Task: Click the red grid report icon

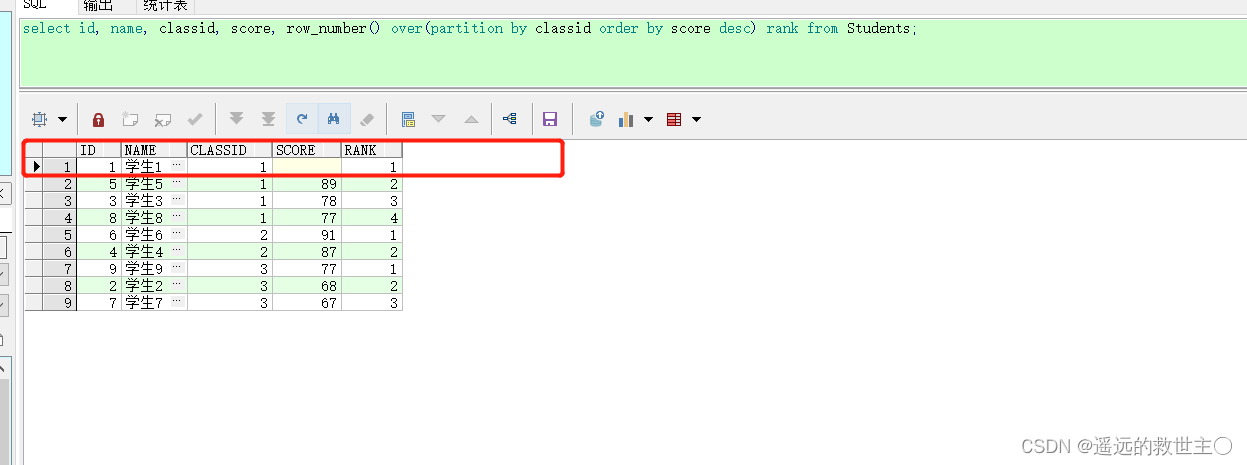Action: pos(674,119)
